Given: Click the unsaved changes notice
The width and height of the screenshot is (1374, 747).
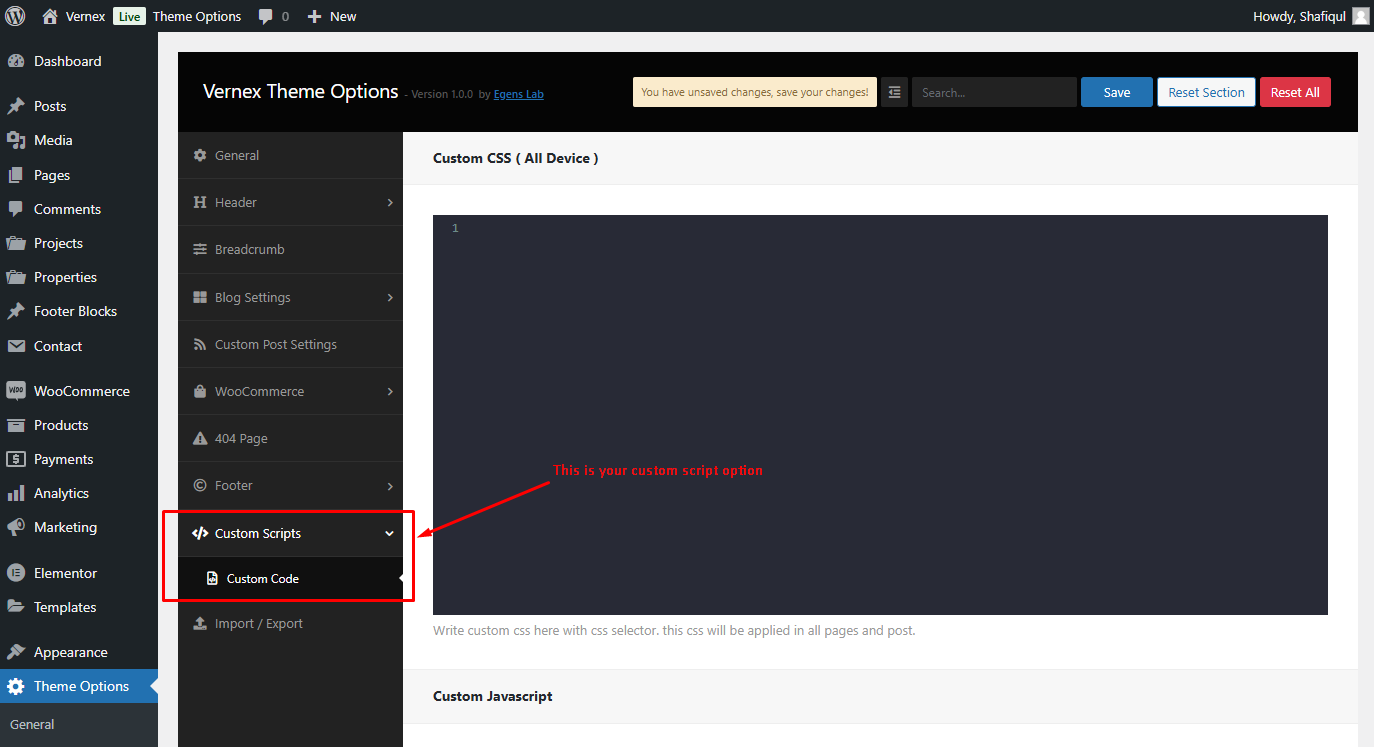Looking at the screenshot, I should point(755,92).
